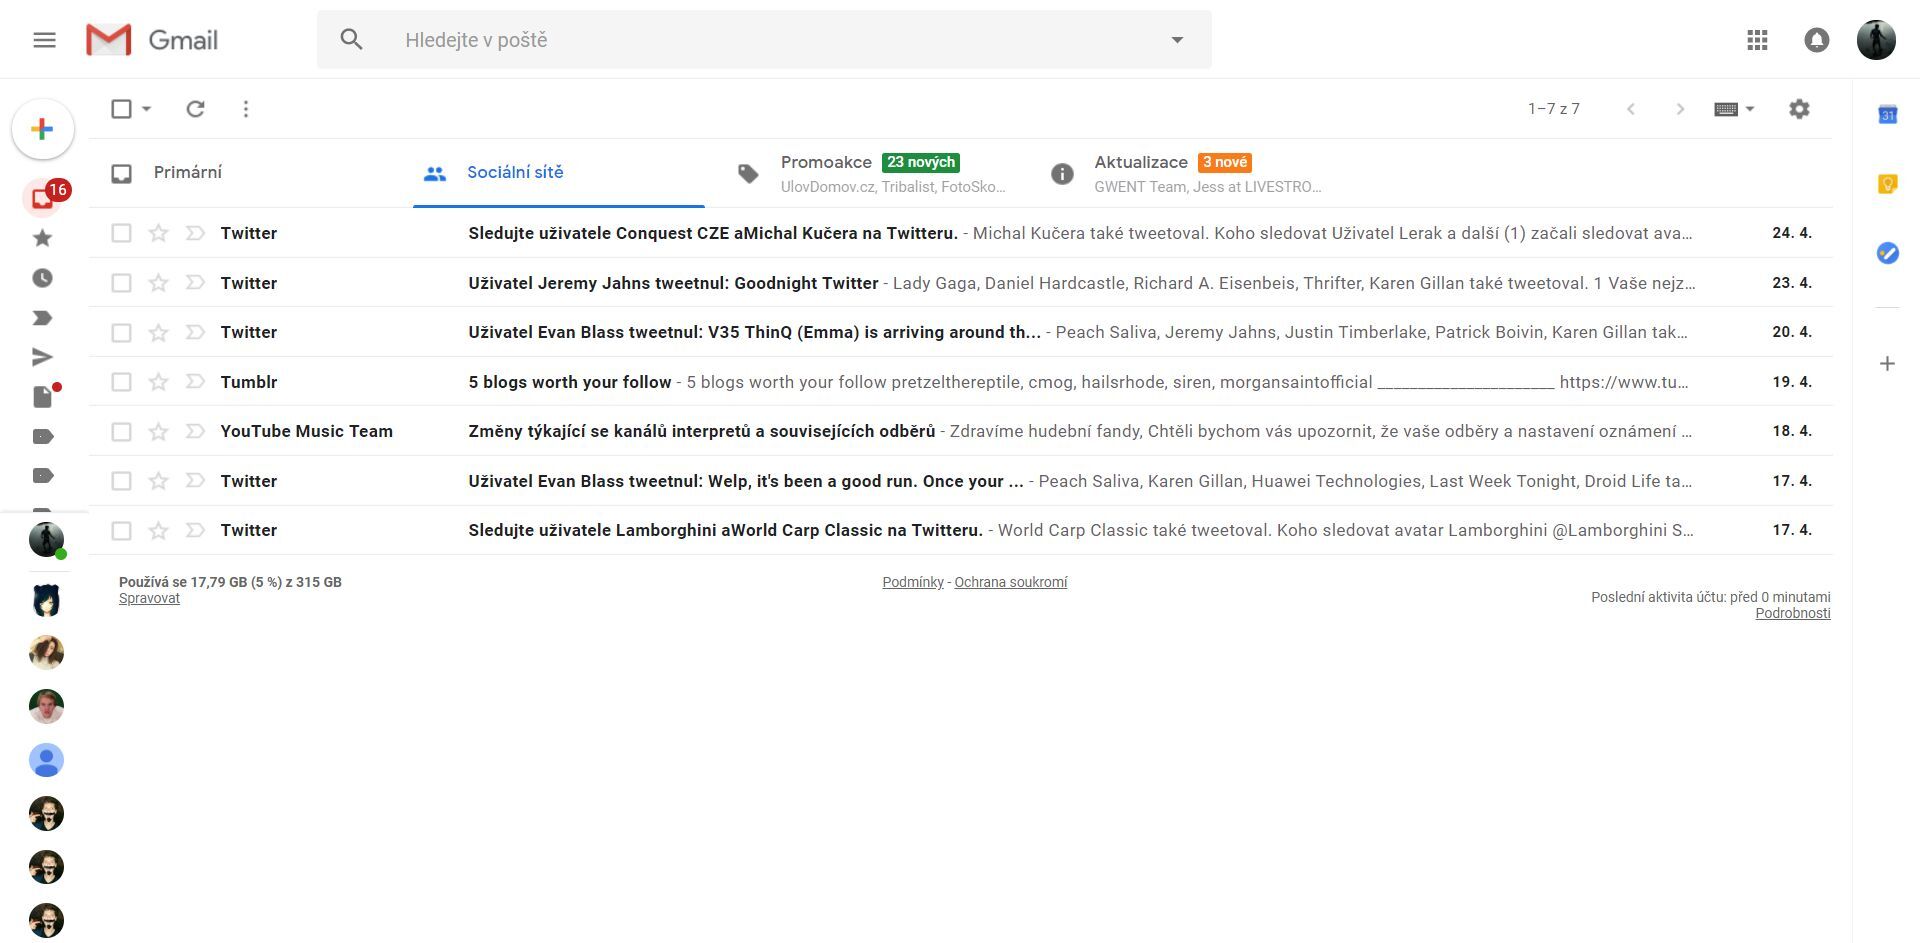Compose a new email with the plus button
This screenshot has height=943, width=1920.
point(42,128)
